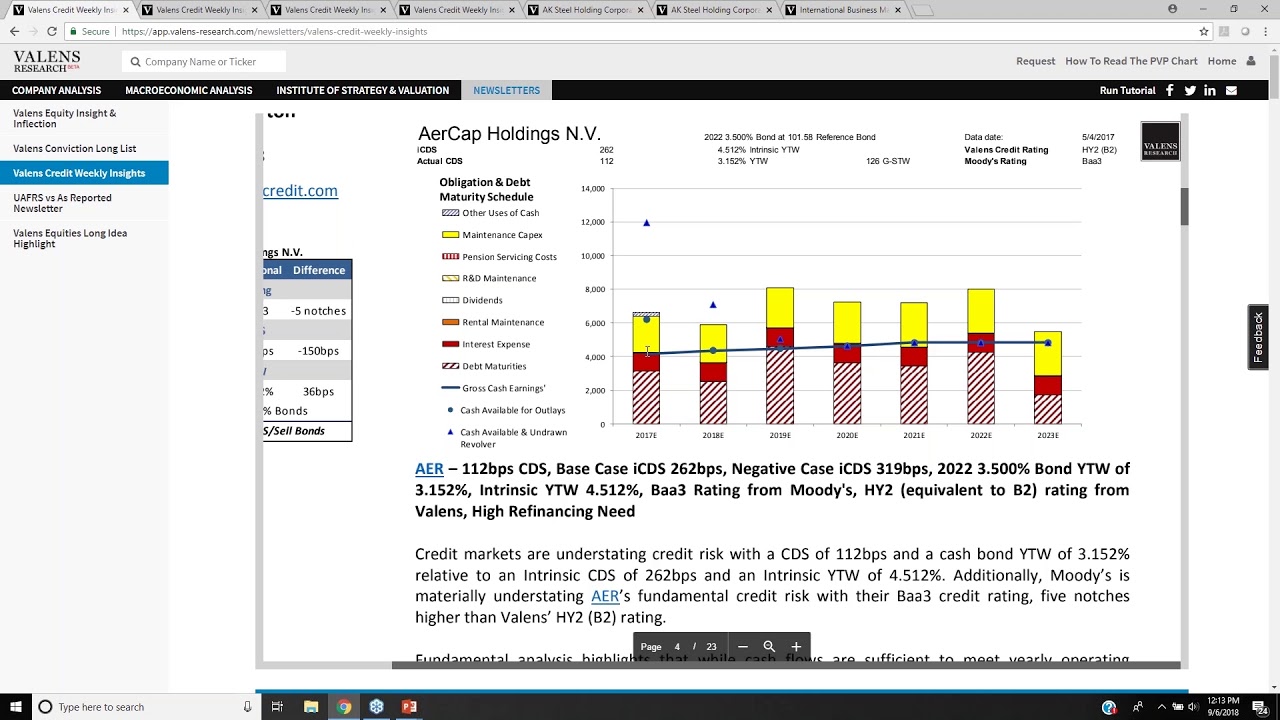Click the Request link
Image resolution: width=1280 pixels, height=720 pixels.
(1036, 61)
